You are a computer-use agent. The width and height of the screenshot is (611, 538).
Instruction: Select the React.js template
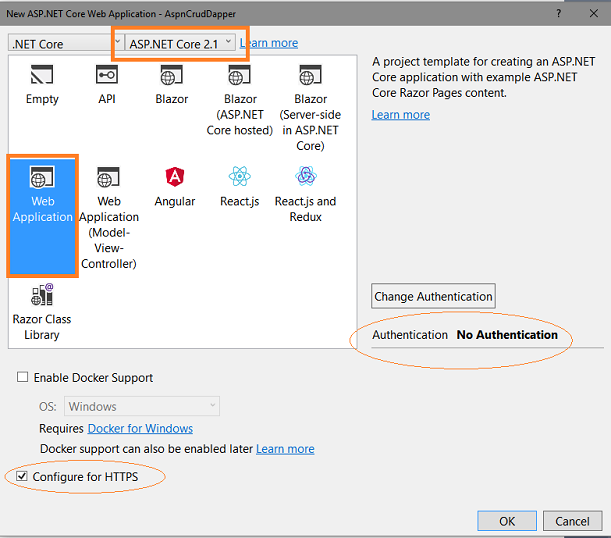coord(240,187)
